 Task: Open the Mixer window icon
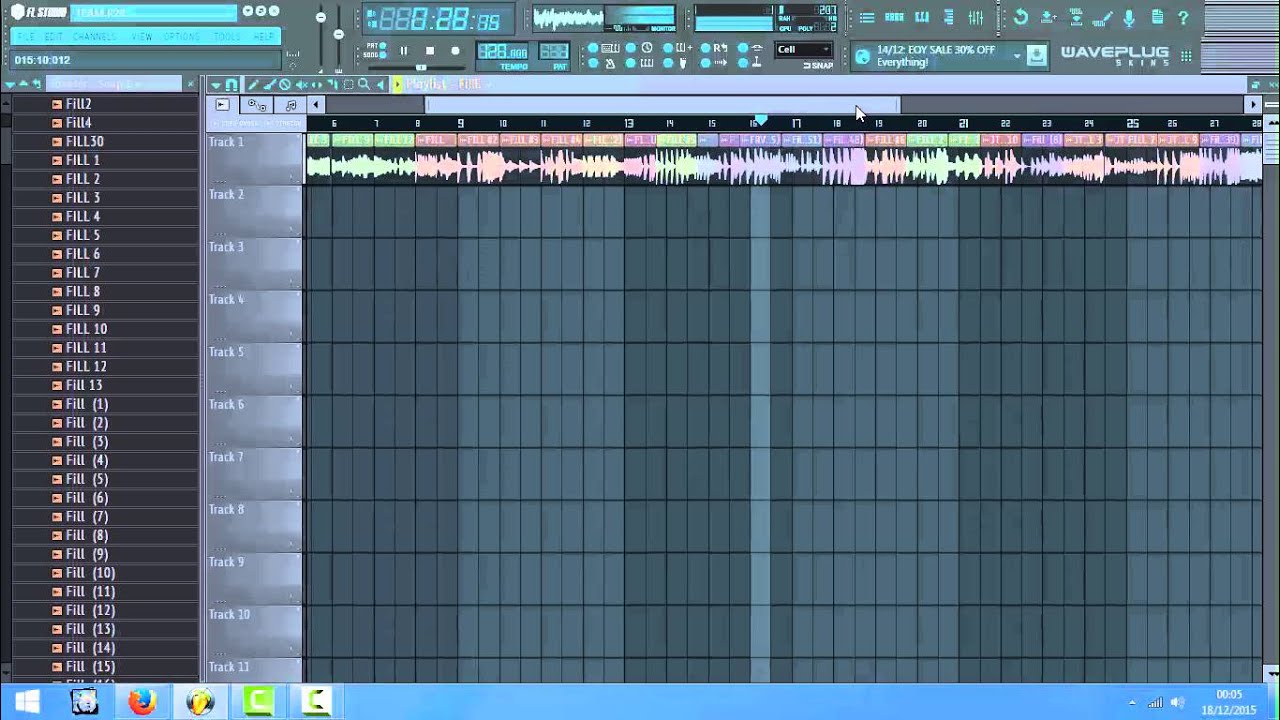pyautogui.click(x=976, y=17)
